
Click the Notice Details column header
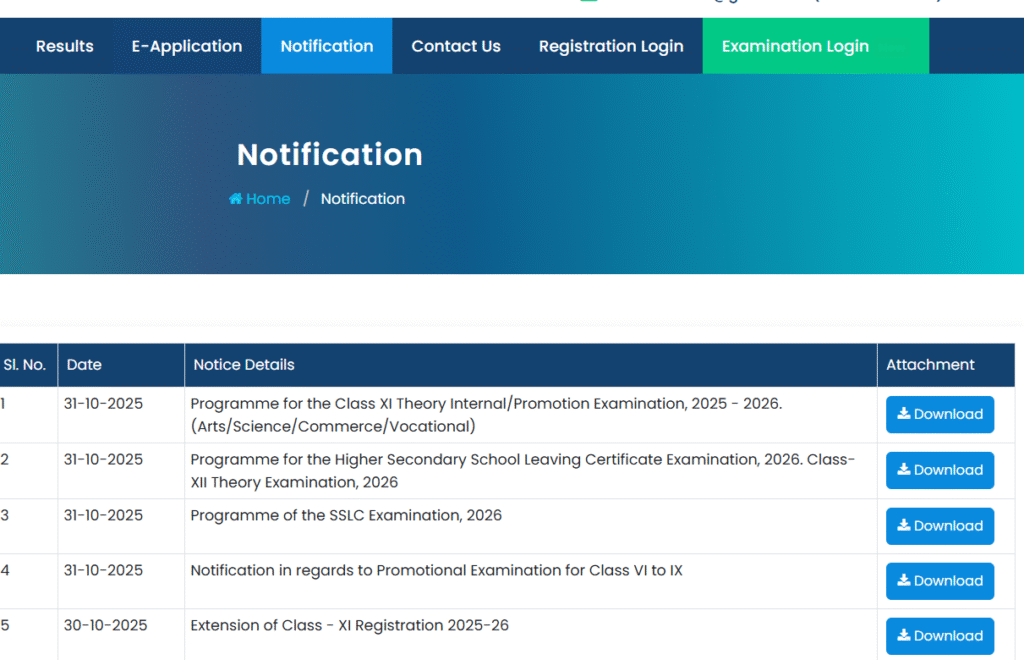click(x=244, y=365)
